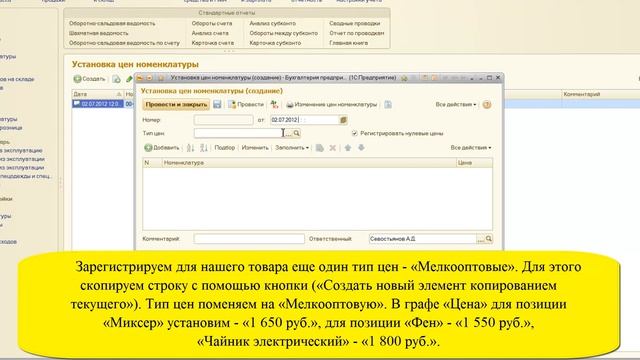Viewport: 640px width, 360px height.
Task: Click Комментарий column header in background list
Action: [x=600, y=94]
